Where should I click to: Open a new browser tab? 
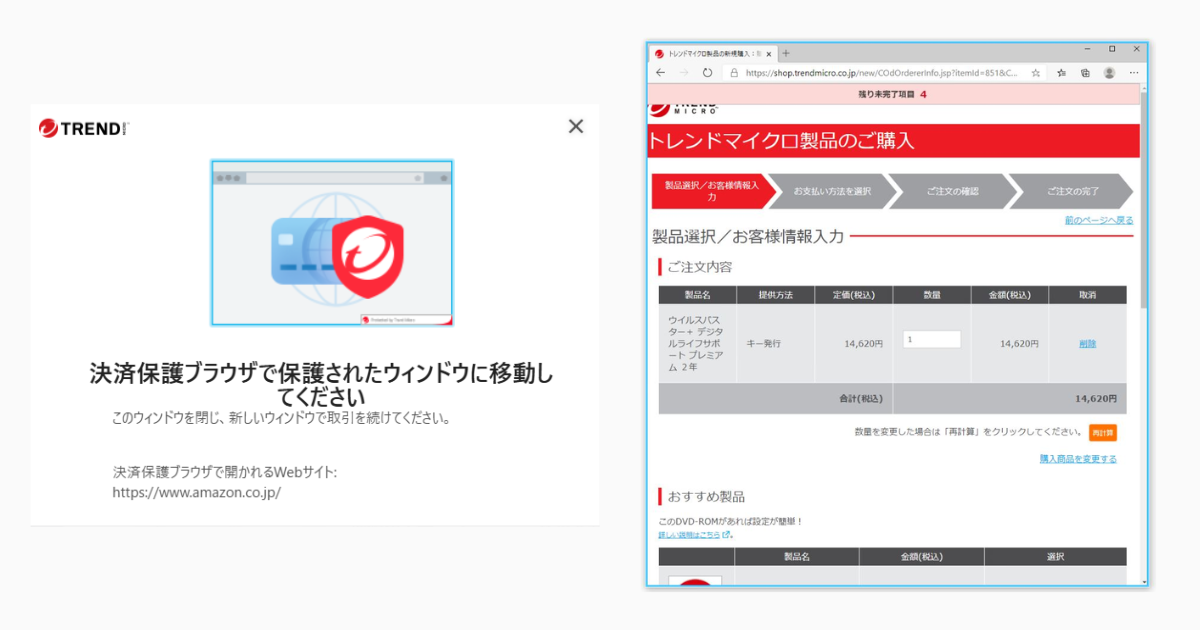point(786,53)
